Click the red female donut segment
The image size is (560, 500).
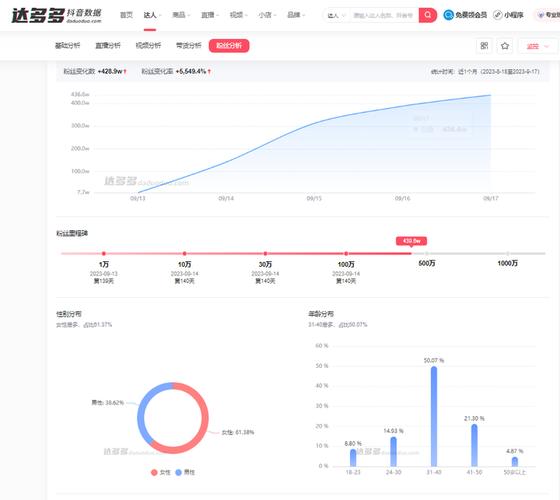204,421
